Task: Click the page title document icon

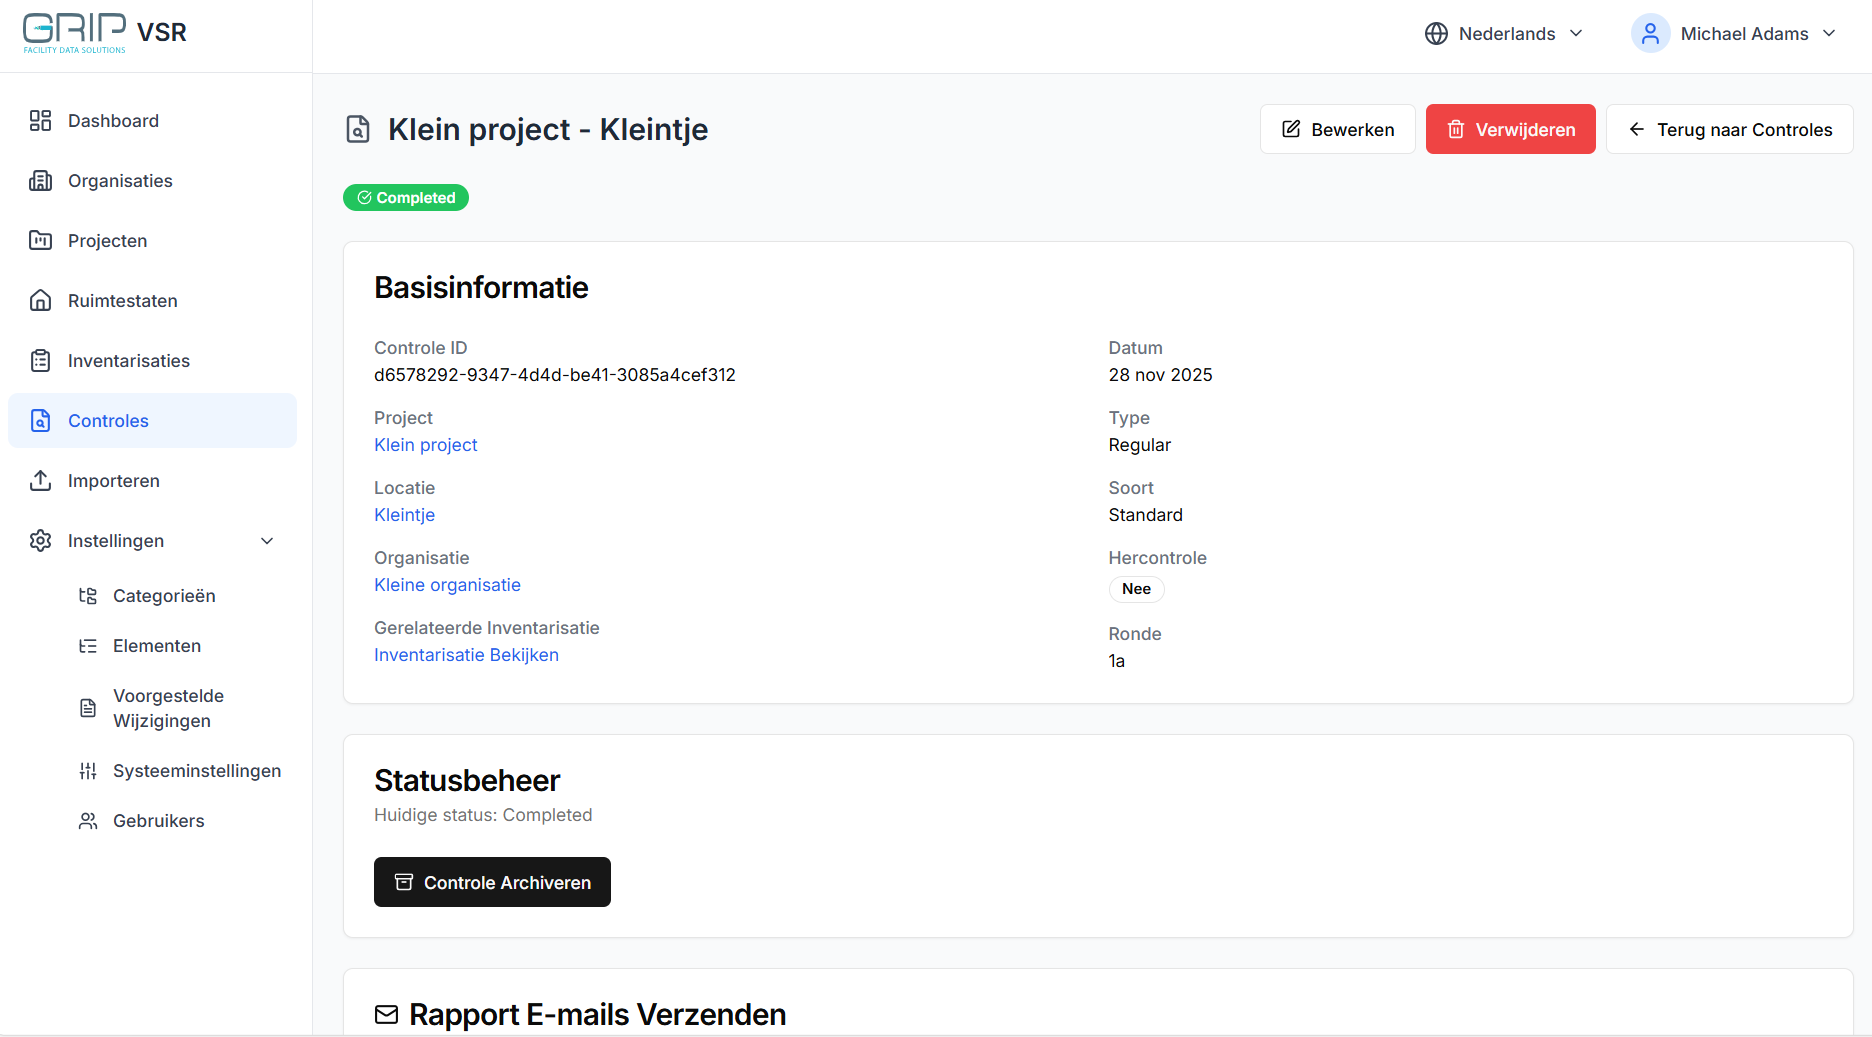Action: coord(358,130)
